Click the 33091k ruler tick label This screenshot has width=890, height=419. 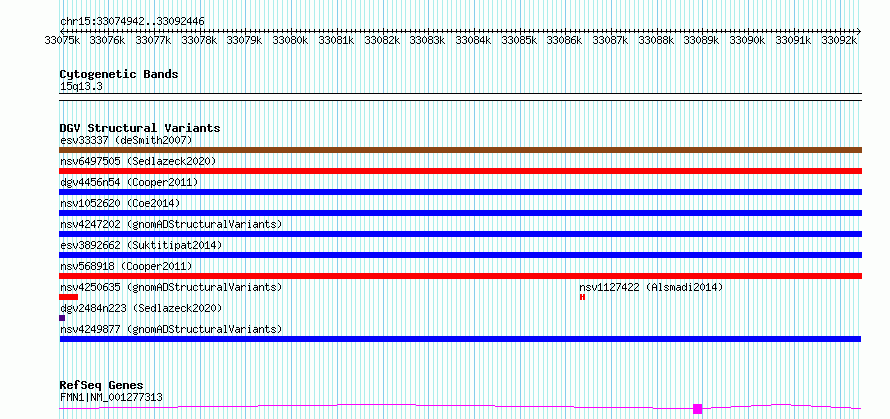pyautogui.click(x=794, y=40)
